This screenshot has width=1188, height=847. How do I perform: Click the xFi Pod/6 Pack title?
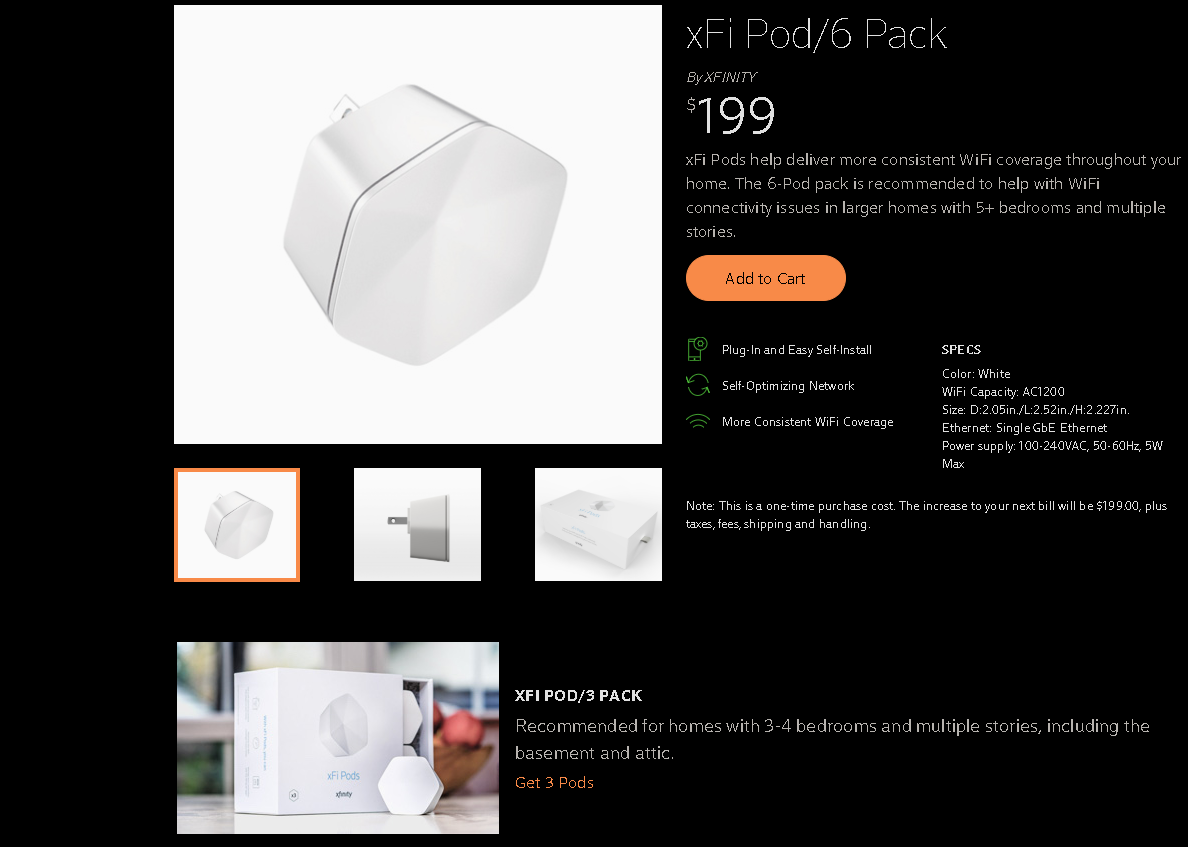coord(816,34)
